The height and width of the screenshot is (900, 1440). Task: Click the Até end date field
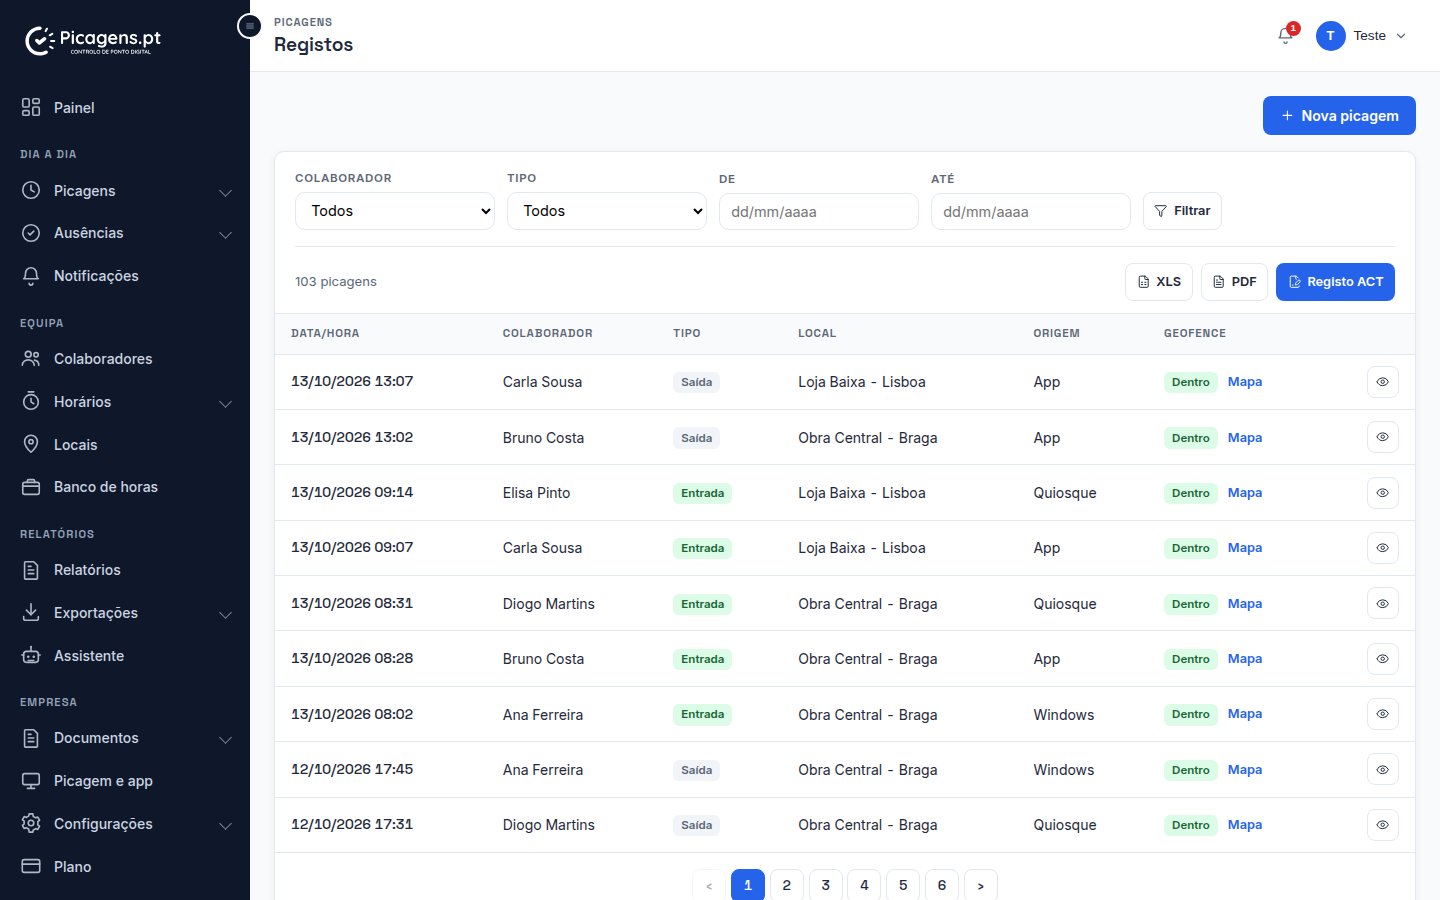click(x=1031, y=212)
